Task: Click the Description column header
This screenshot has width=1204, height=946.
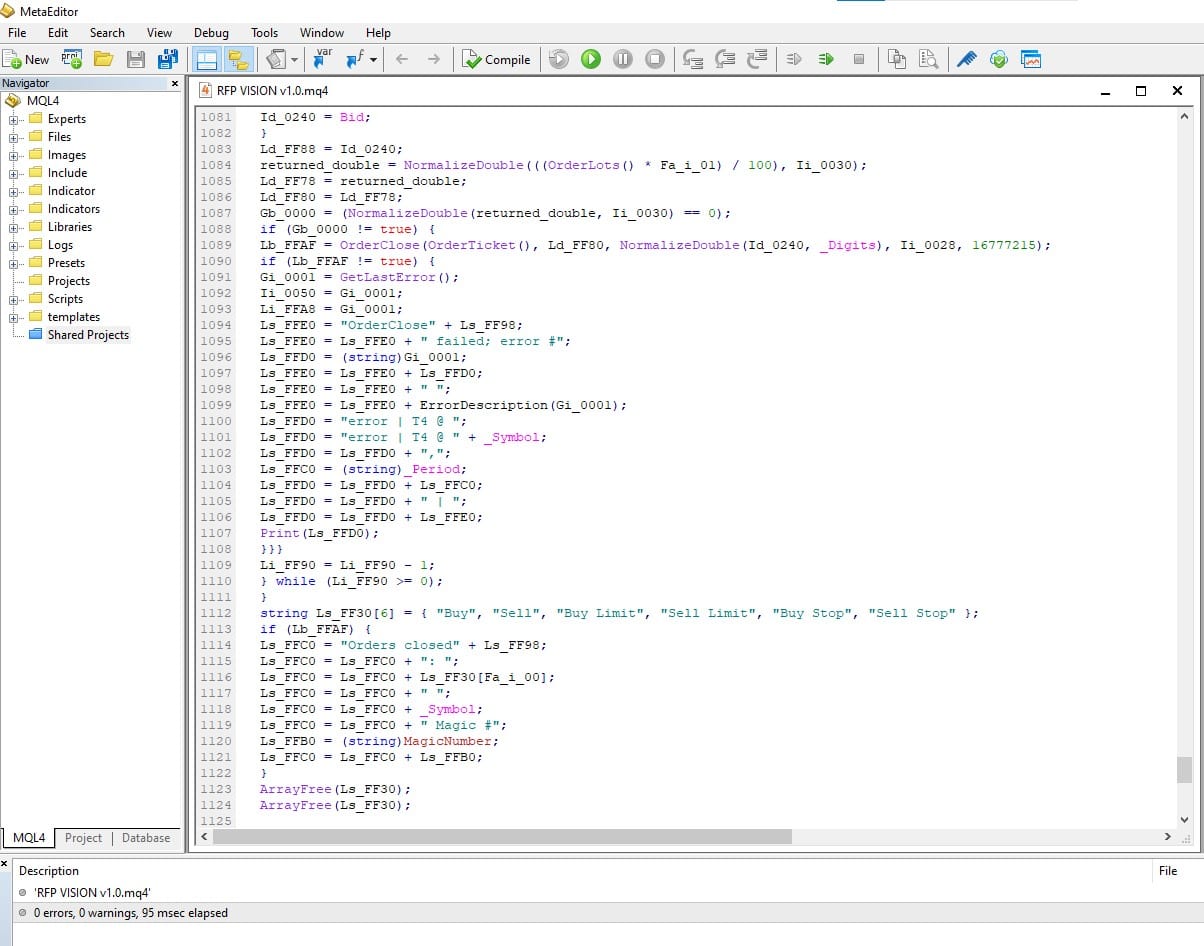Action: [49, 871]
